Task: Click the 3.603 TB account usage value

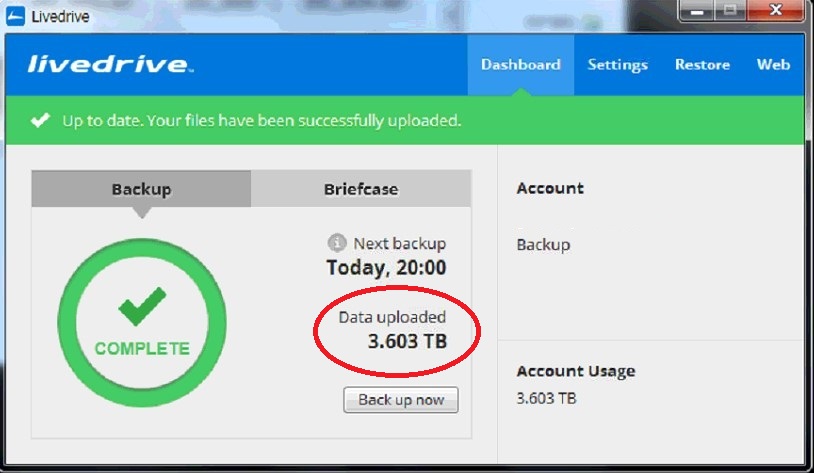Action: pyautogui.click(x=546, y=398)
